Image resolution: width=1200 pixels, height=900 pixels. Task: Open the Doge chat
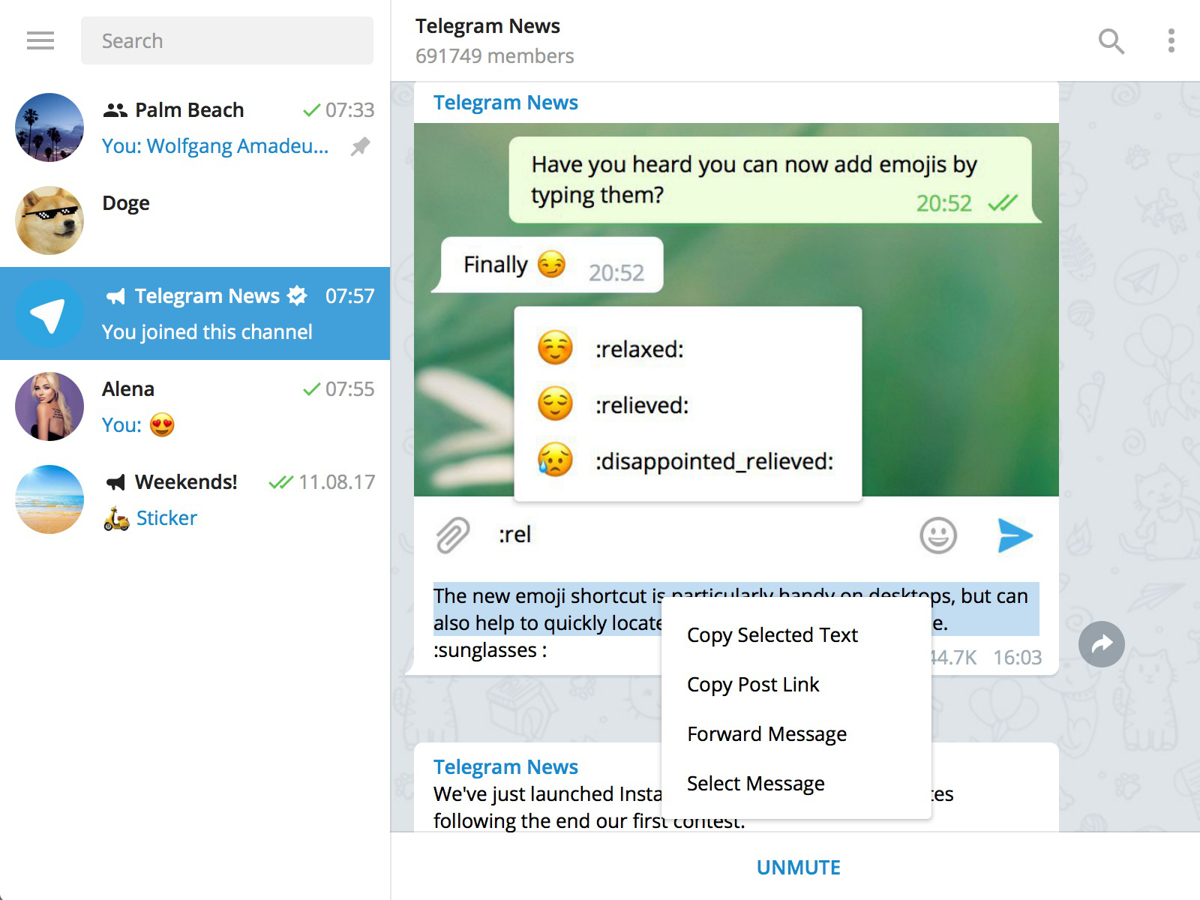click(x=195, y=221)
